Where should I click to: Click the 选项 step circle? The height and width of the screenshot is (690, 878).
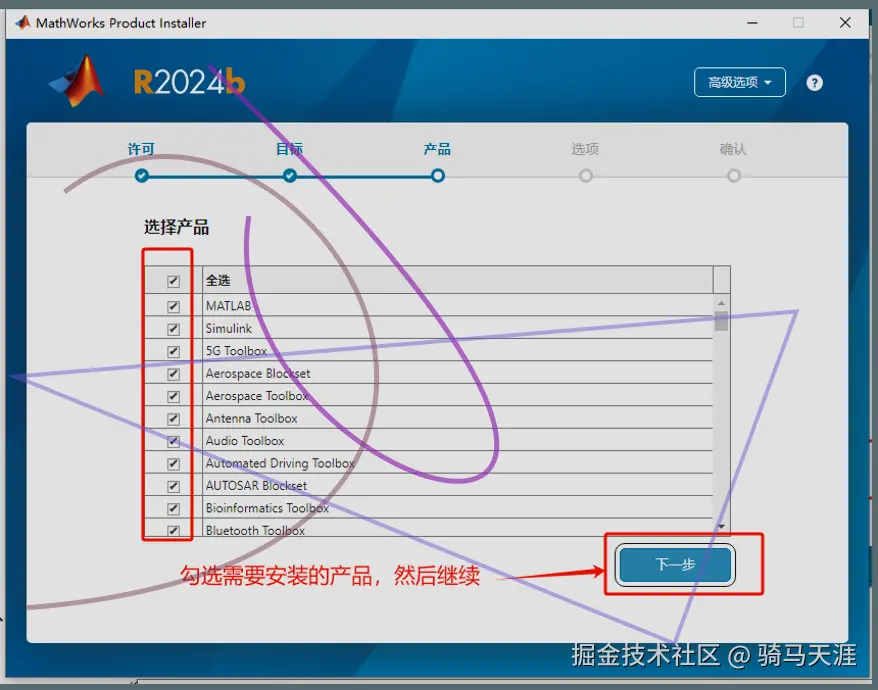586,176
